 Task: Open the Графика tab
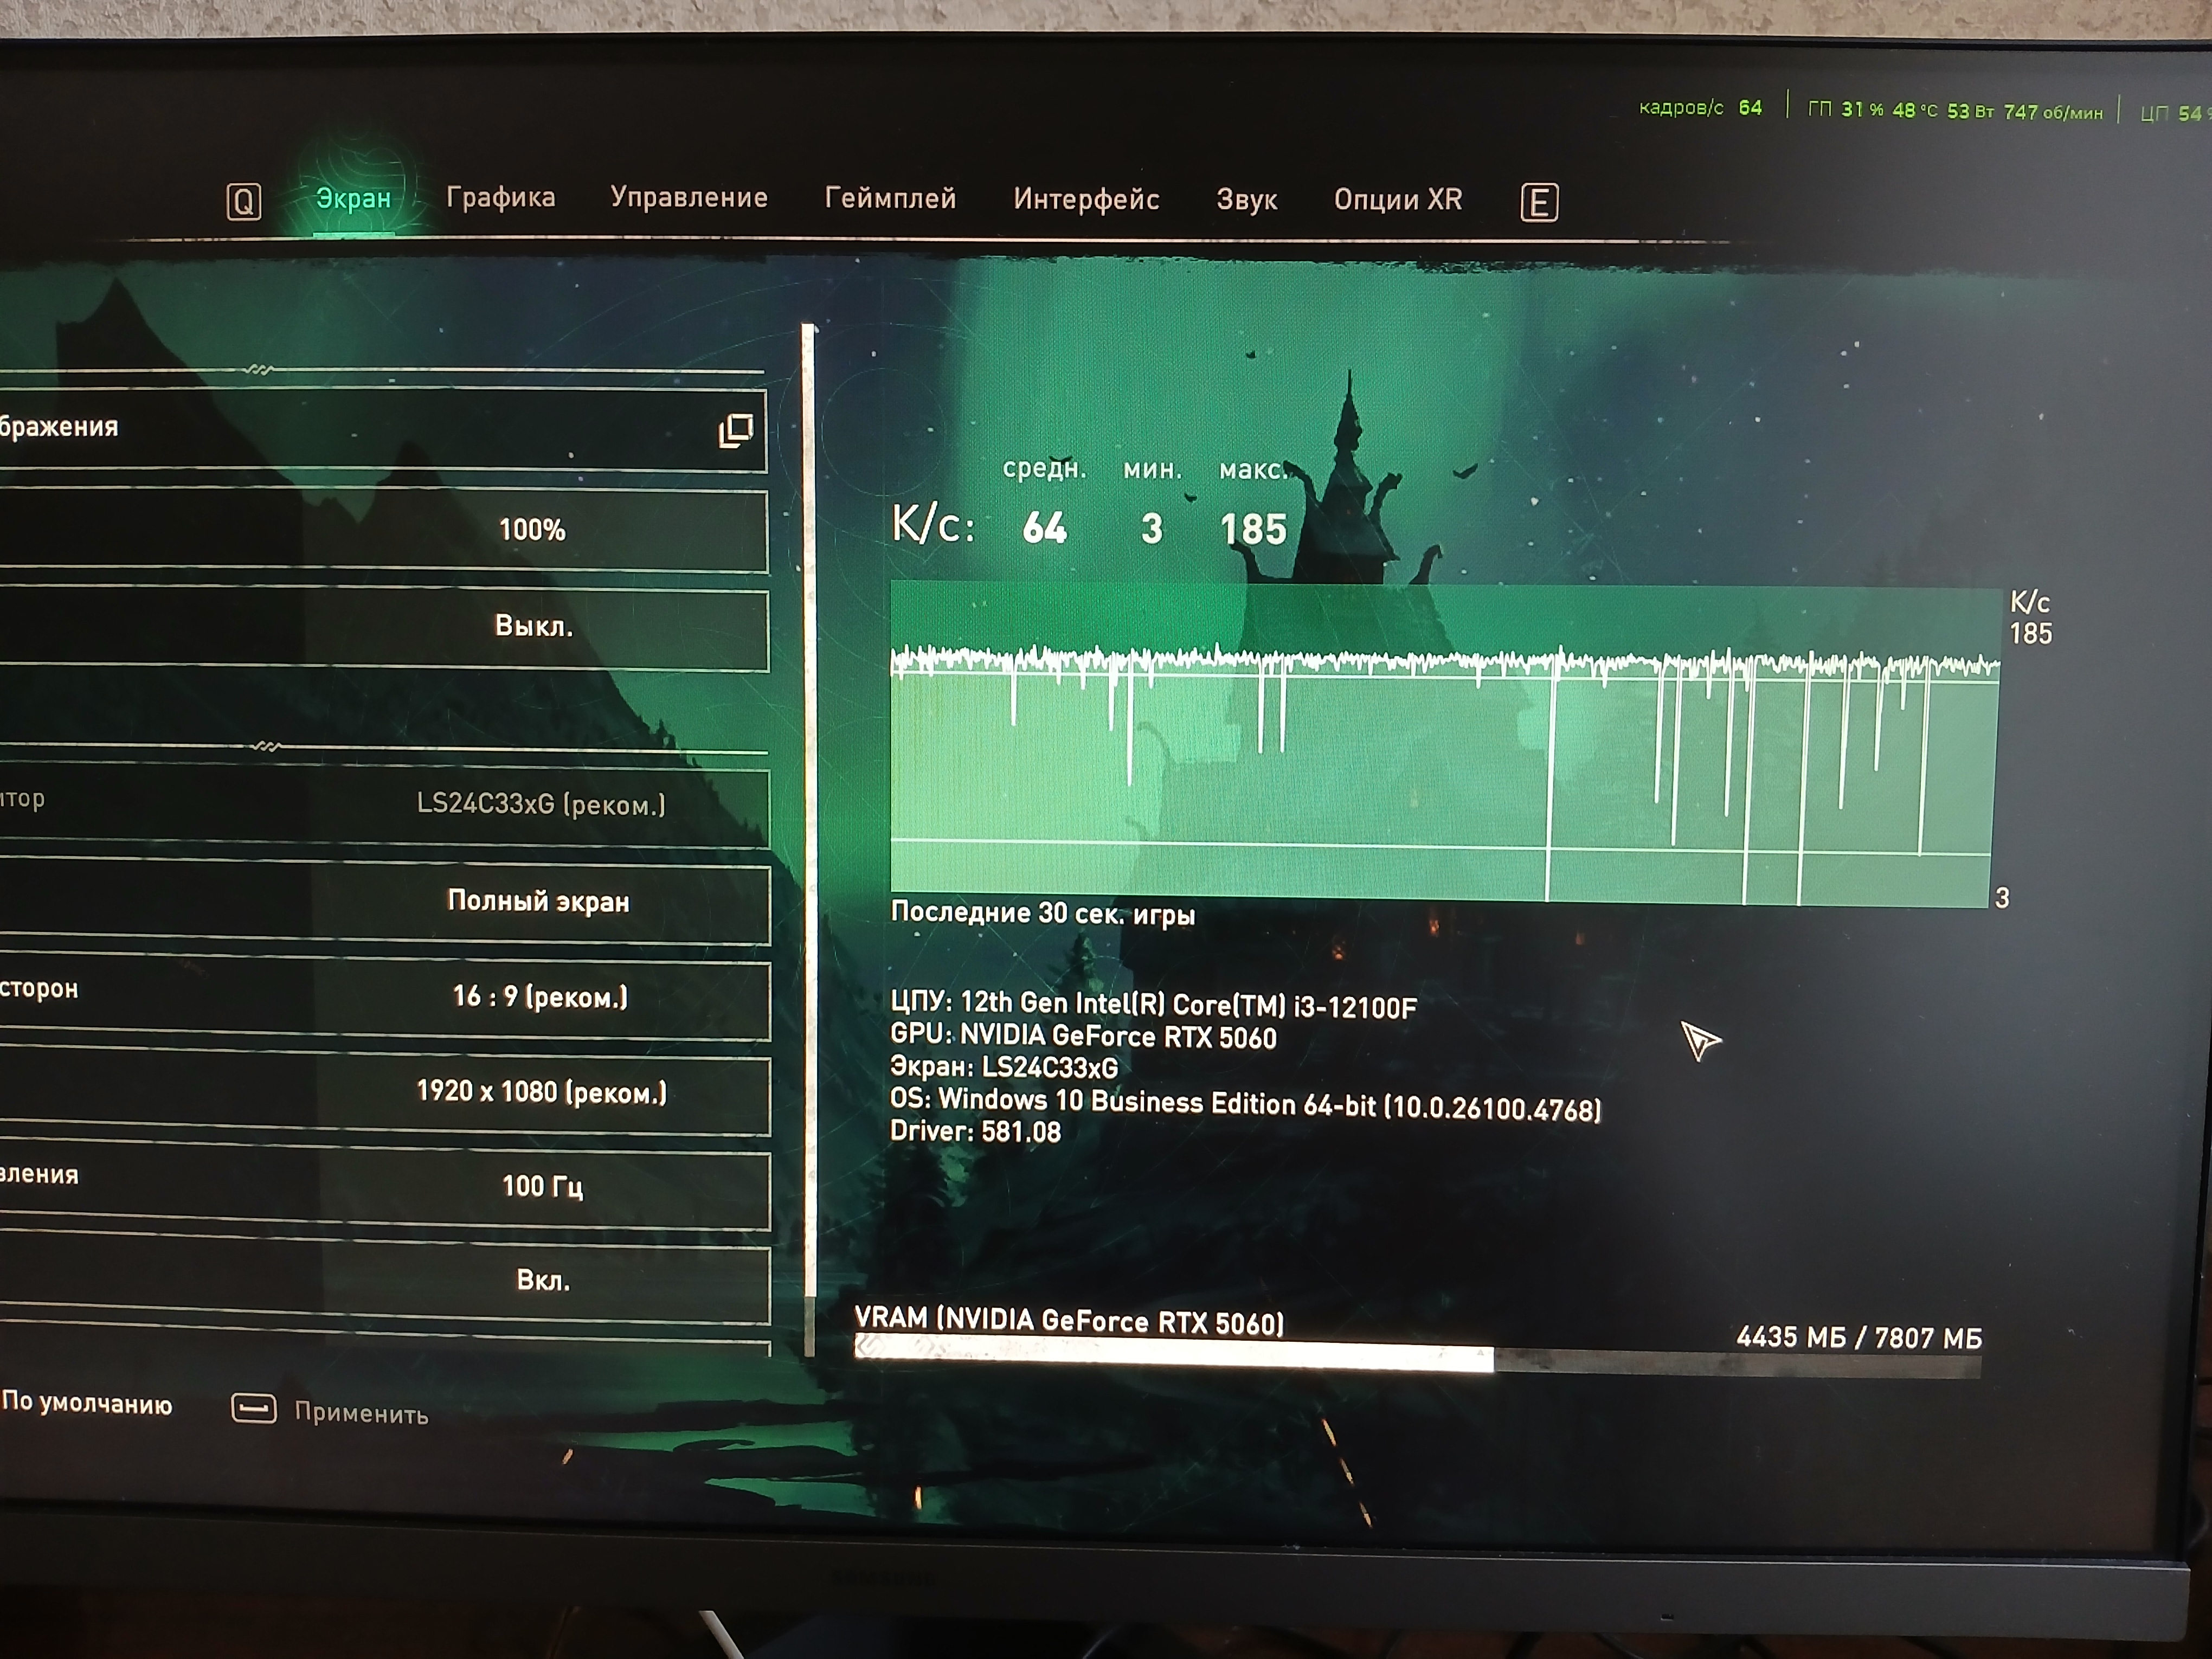[500, 198]
